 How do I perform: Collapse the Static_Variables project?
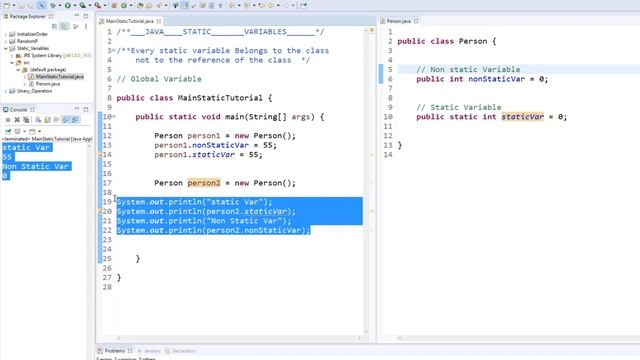(x=6, y=48)
